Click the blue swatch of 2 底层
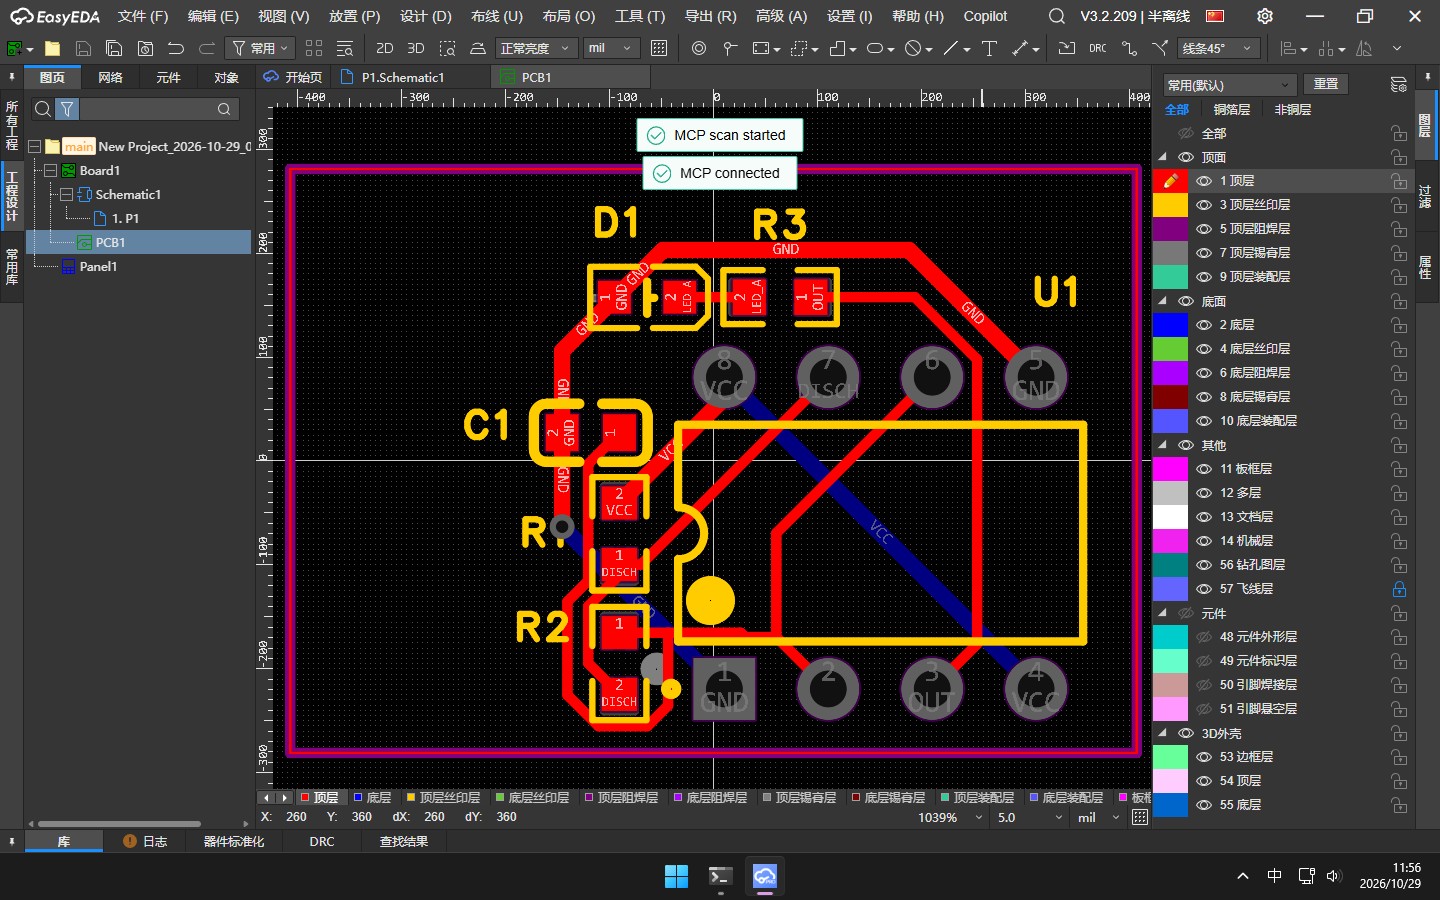Image resolution: width=1440 pixels, height=900 pixels. click(x=1170, y=325)
